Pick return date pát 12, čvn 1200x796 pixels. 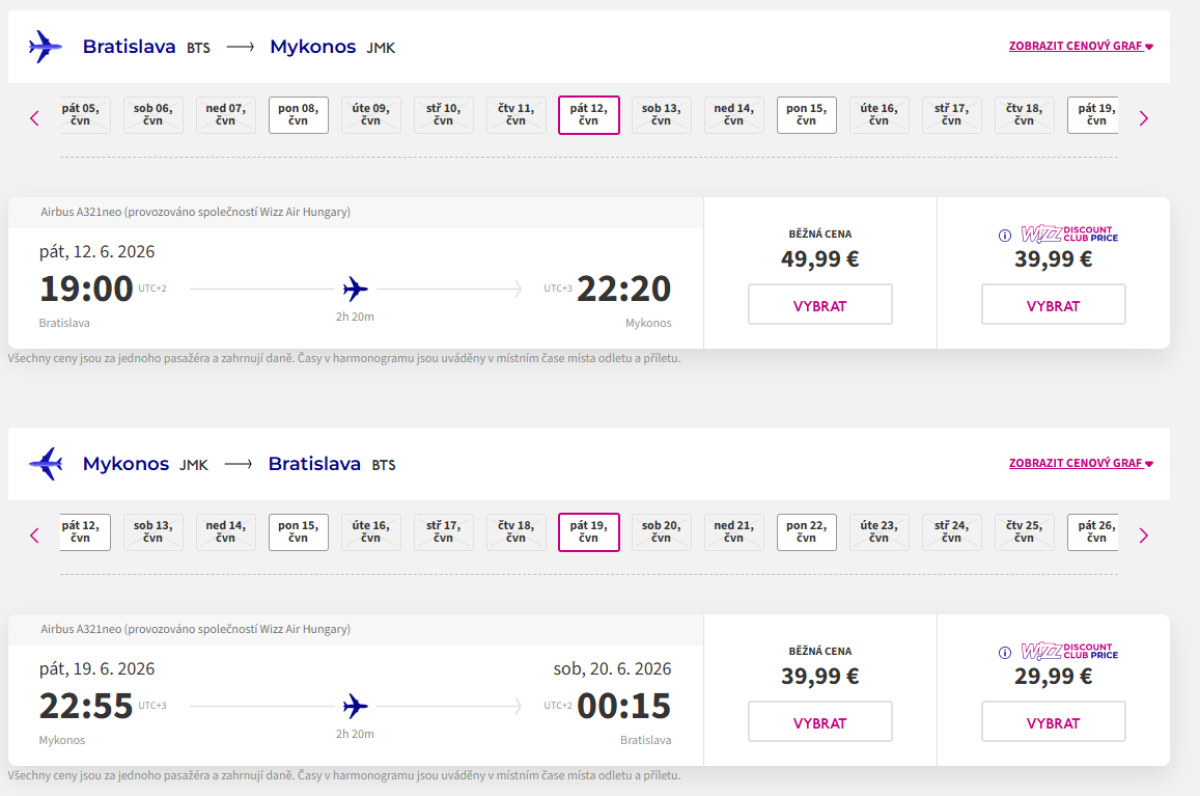coord(84,532)
